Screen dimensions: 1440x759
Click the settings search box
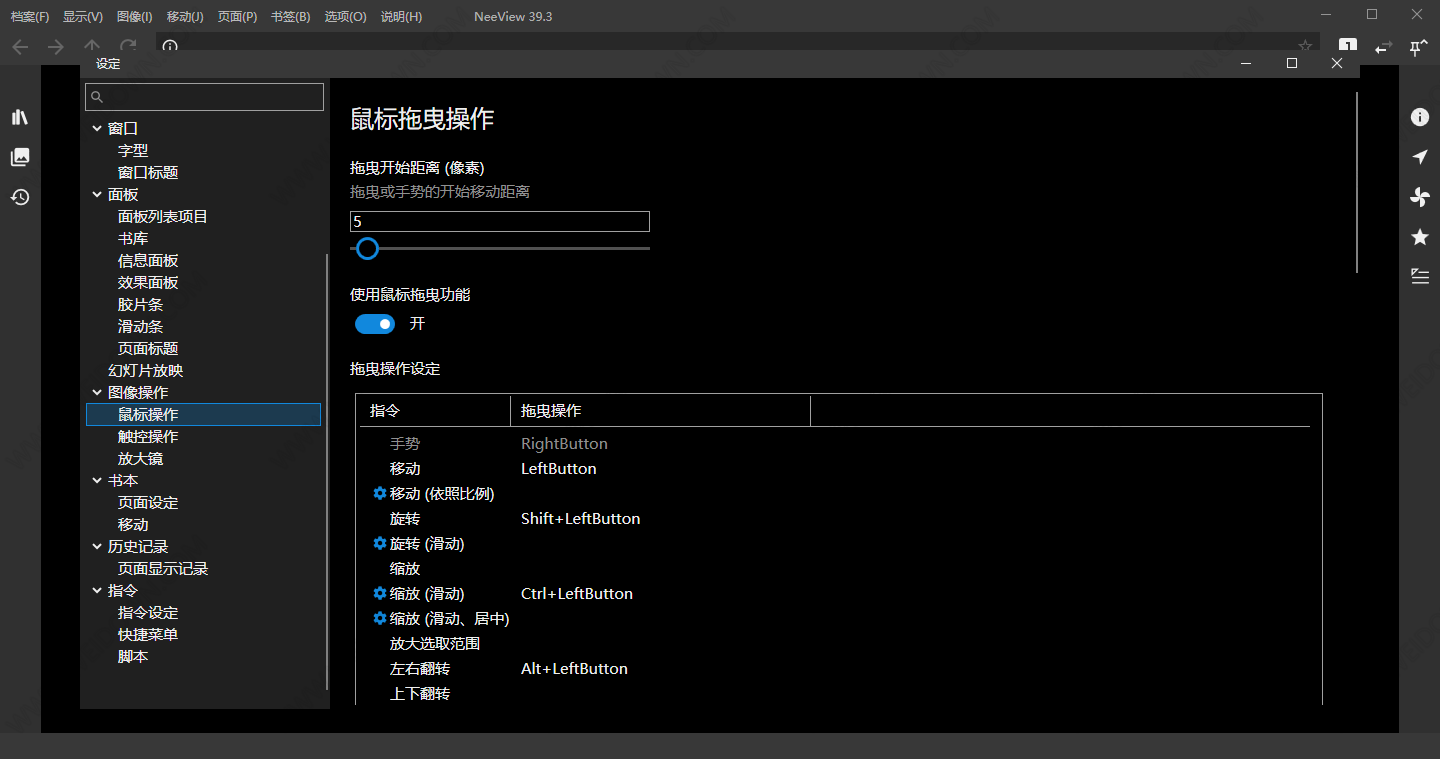pos(205,97)
